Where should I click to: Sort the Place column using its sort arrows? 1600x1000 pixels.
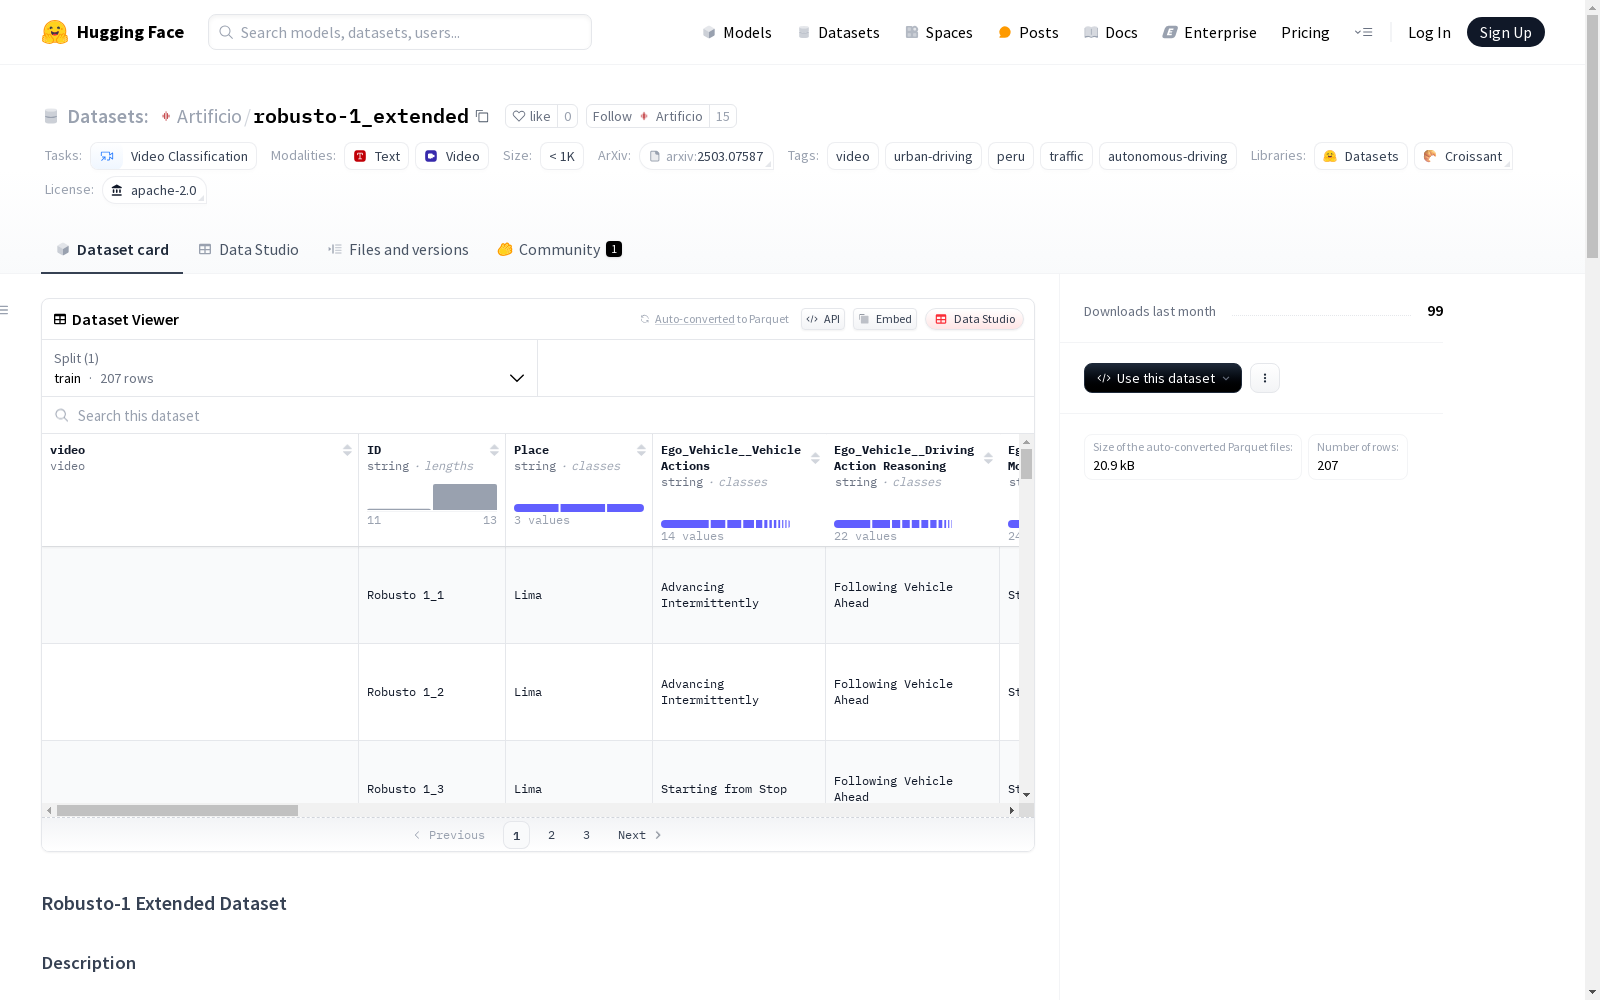coord(641,450)
